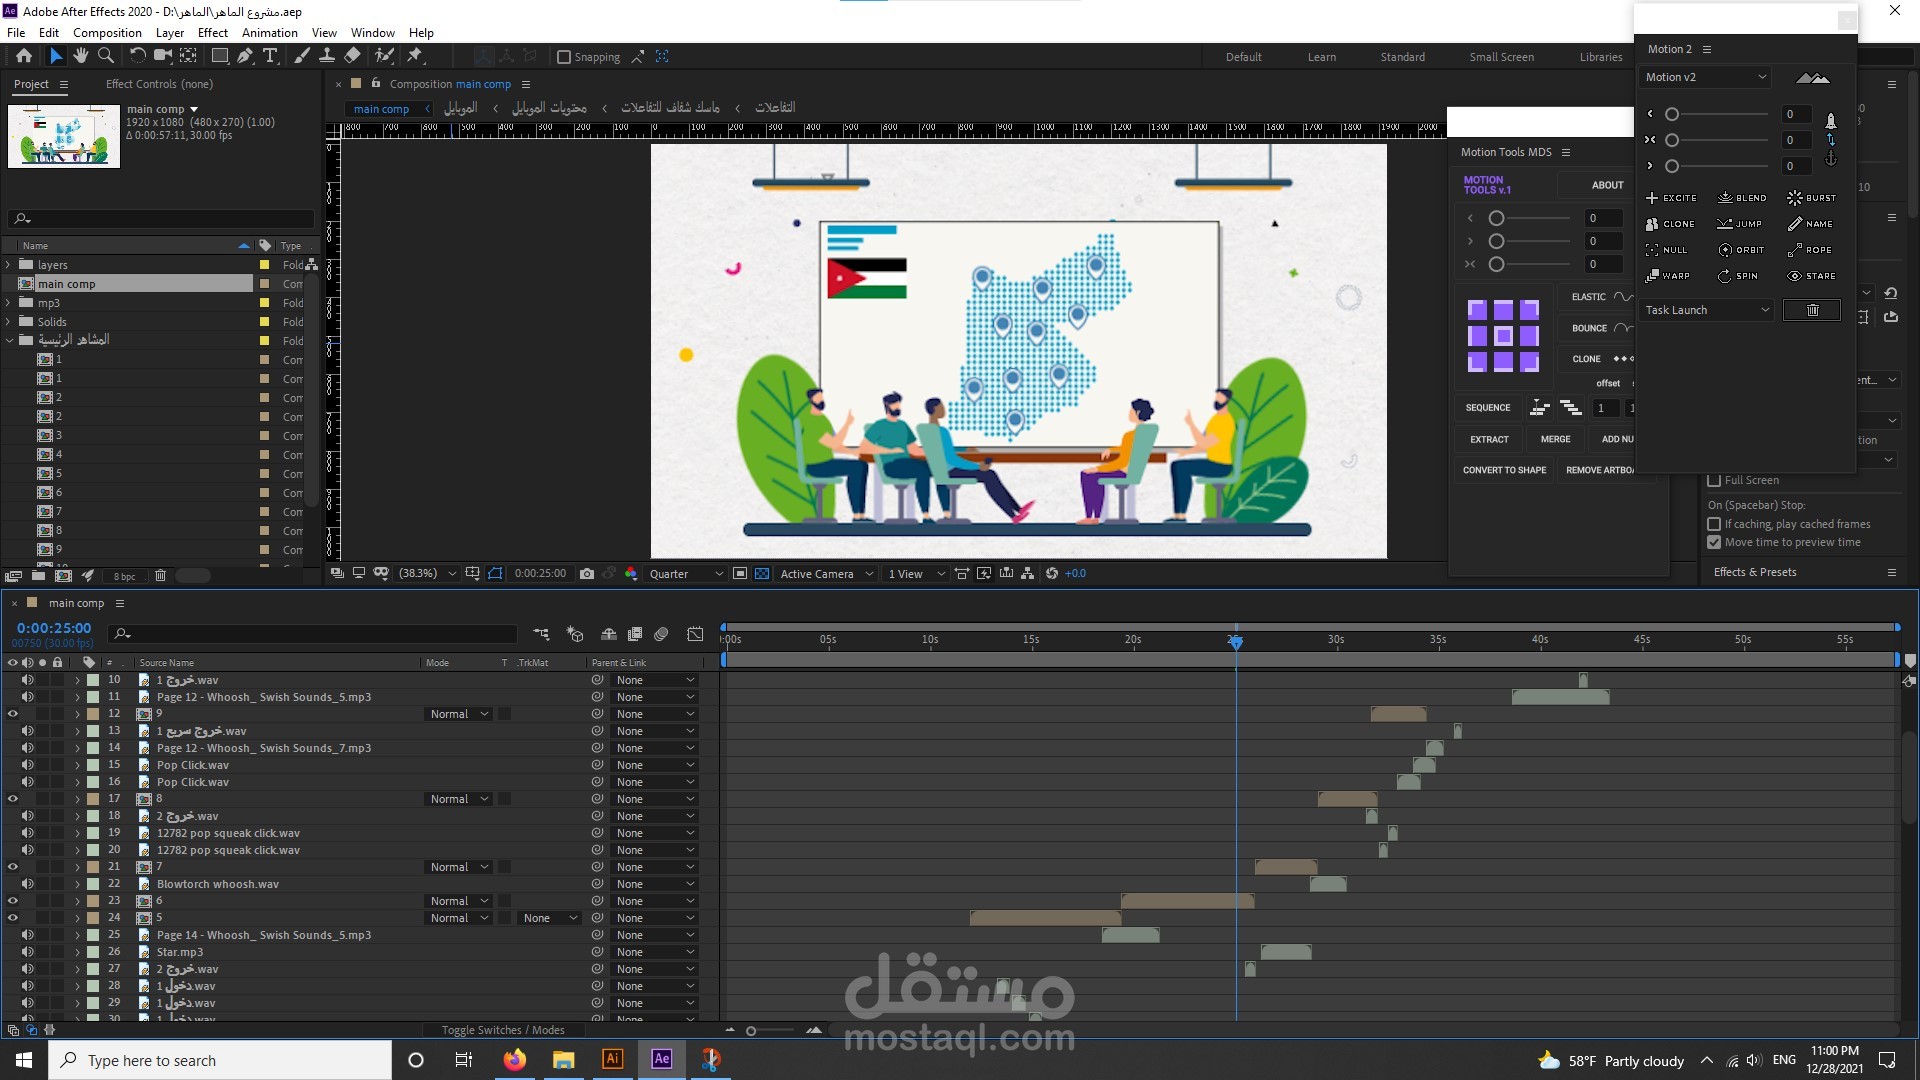The height and width of the screenshot is (1080, 1920).
Task: Switch to the Small Screen workspace
Action: [1500, 57]
